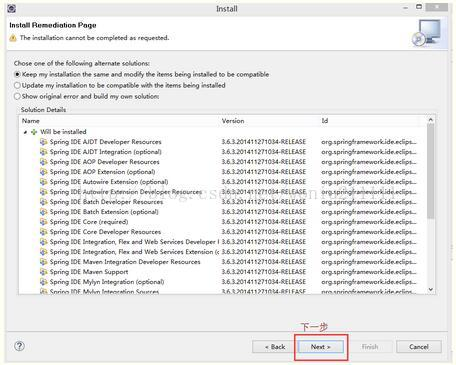Click icon of Spring IDE Core (required)
The height and width of the screenshot is (365, 456).
pos(43,222)
